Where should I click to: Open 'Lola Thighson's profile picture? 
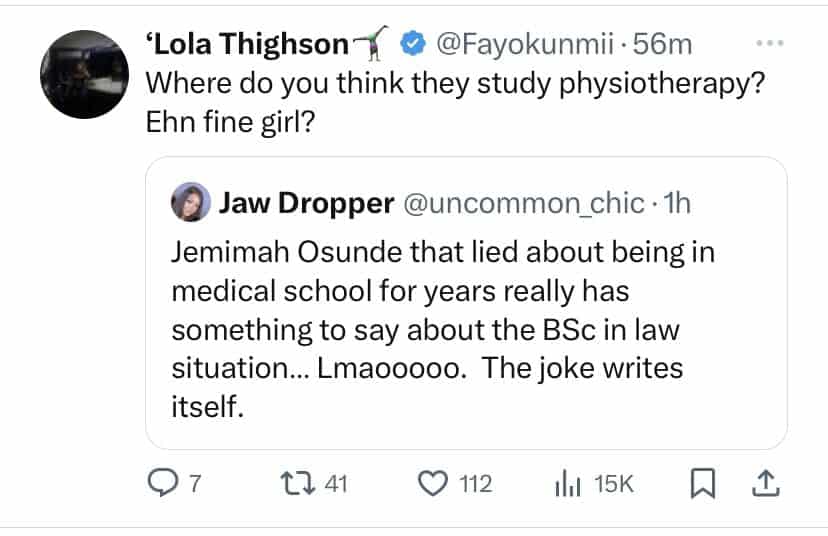[84, 75]
